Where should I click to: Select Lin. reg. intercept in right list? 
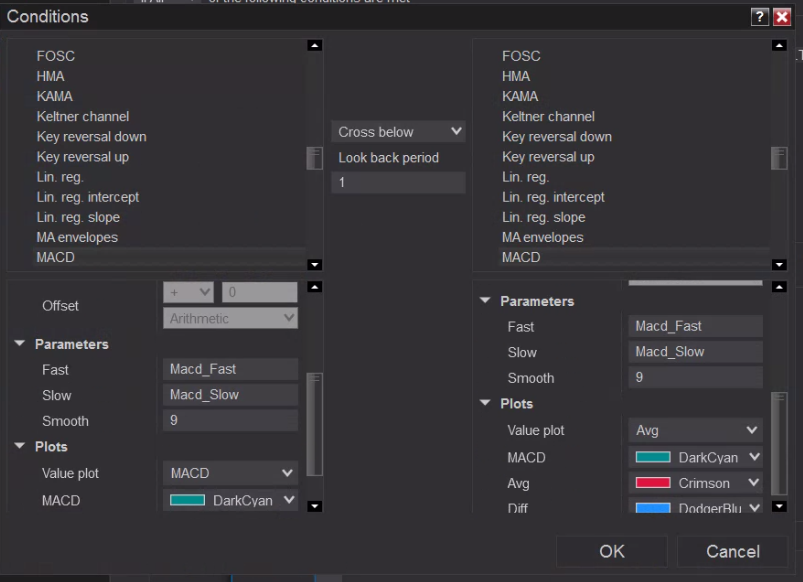(x=553, y=197)
